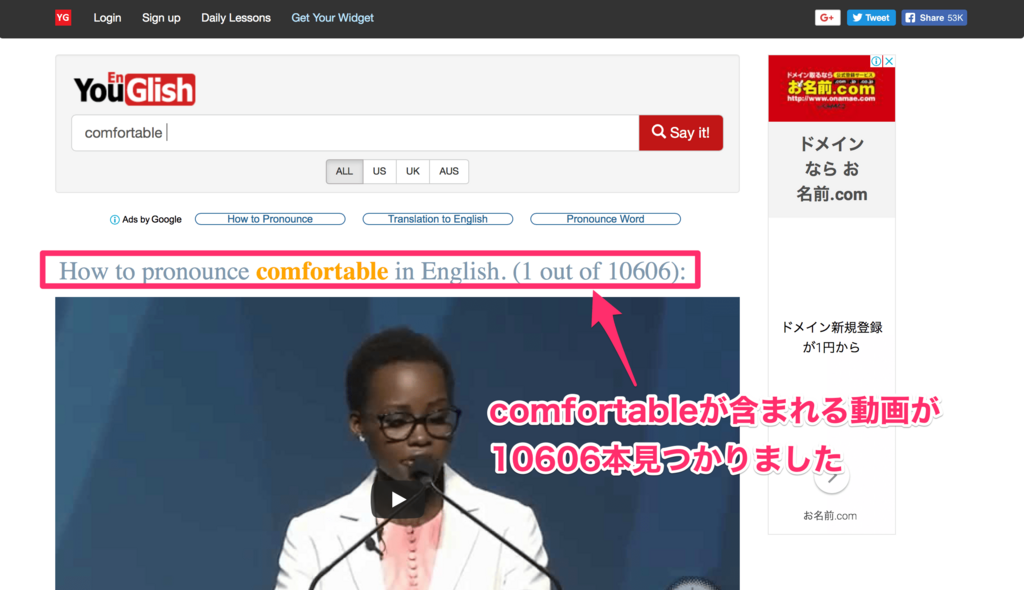Click the Ads by Google info icon
The image size is (1024, 590).
114,220
